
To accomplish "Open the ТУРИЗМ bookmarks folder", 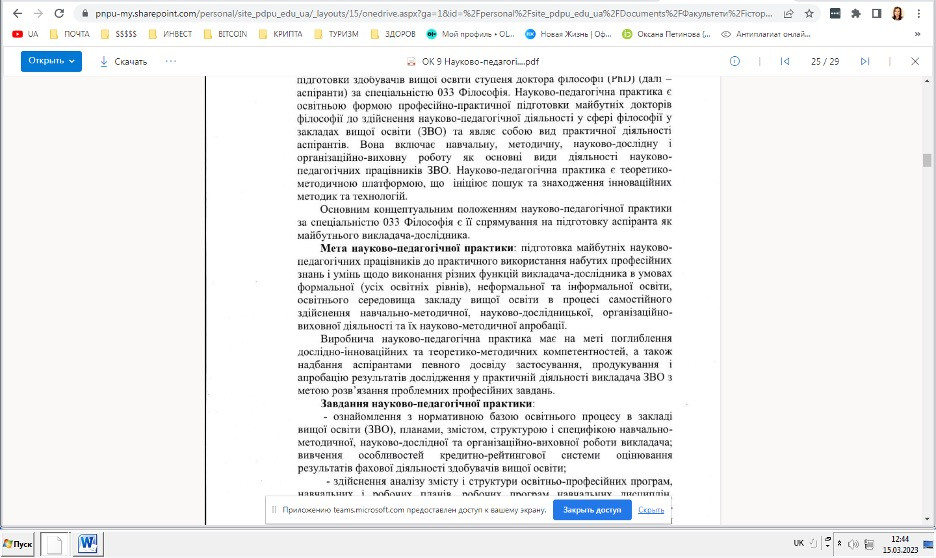I will point(336,34).
